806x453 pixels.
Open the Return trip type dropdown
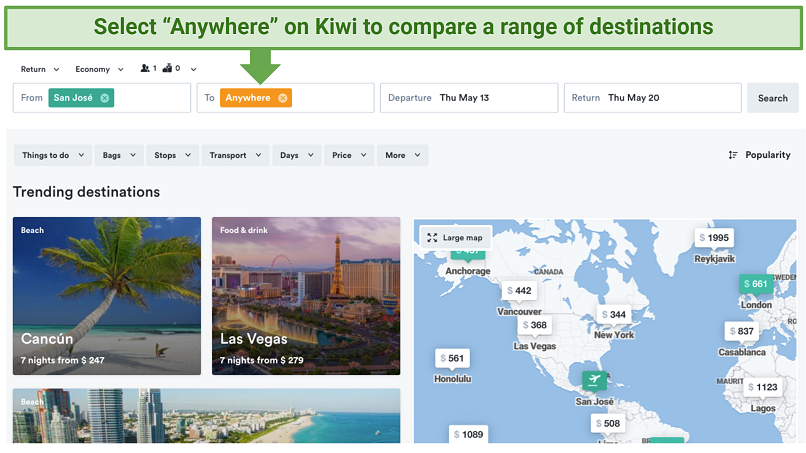(x=40, y=69)
